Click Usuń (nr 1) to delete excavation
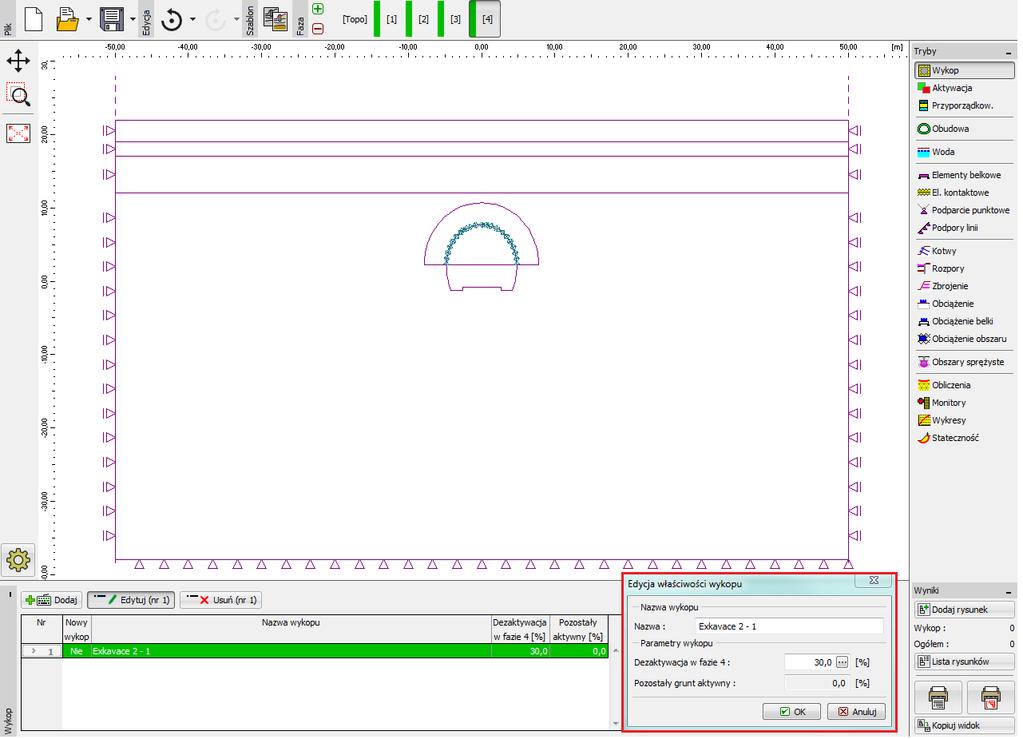1023x739 pixels. point(221,600)
